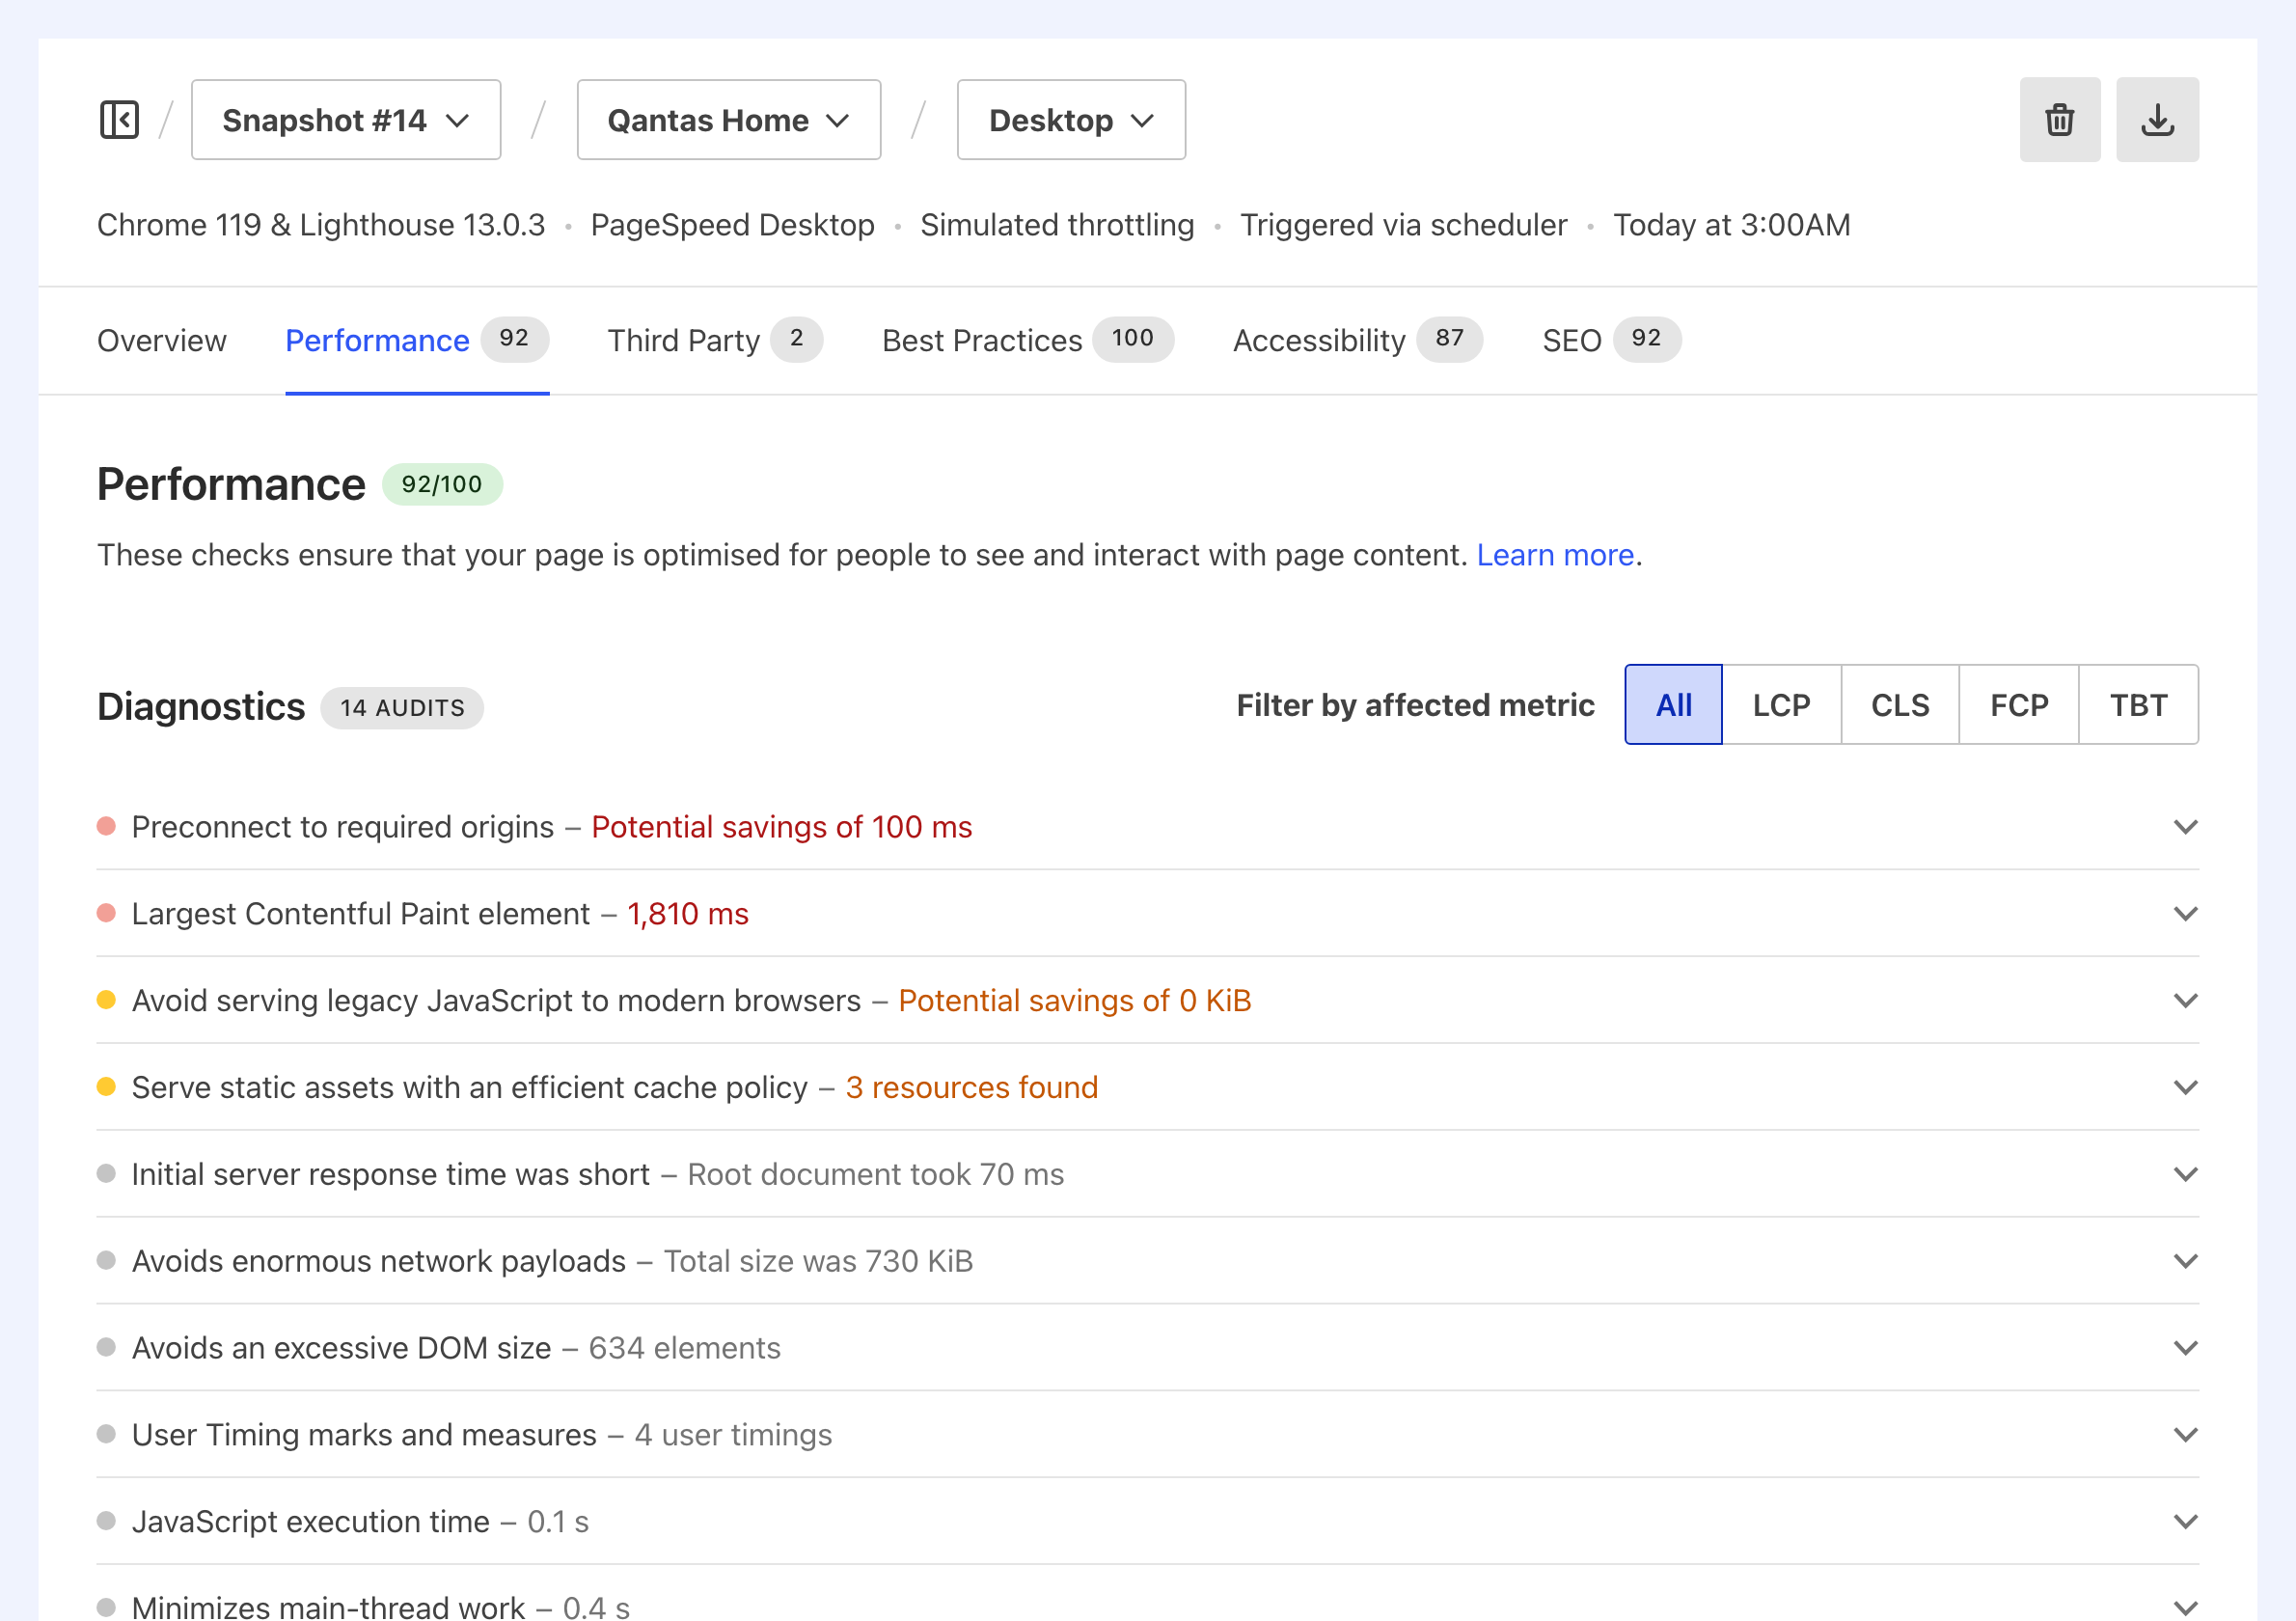The image size is (2296, 1621).
Task: Select the All metrics filter
Action: (1672, 704)
